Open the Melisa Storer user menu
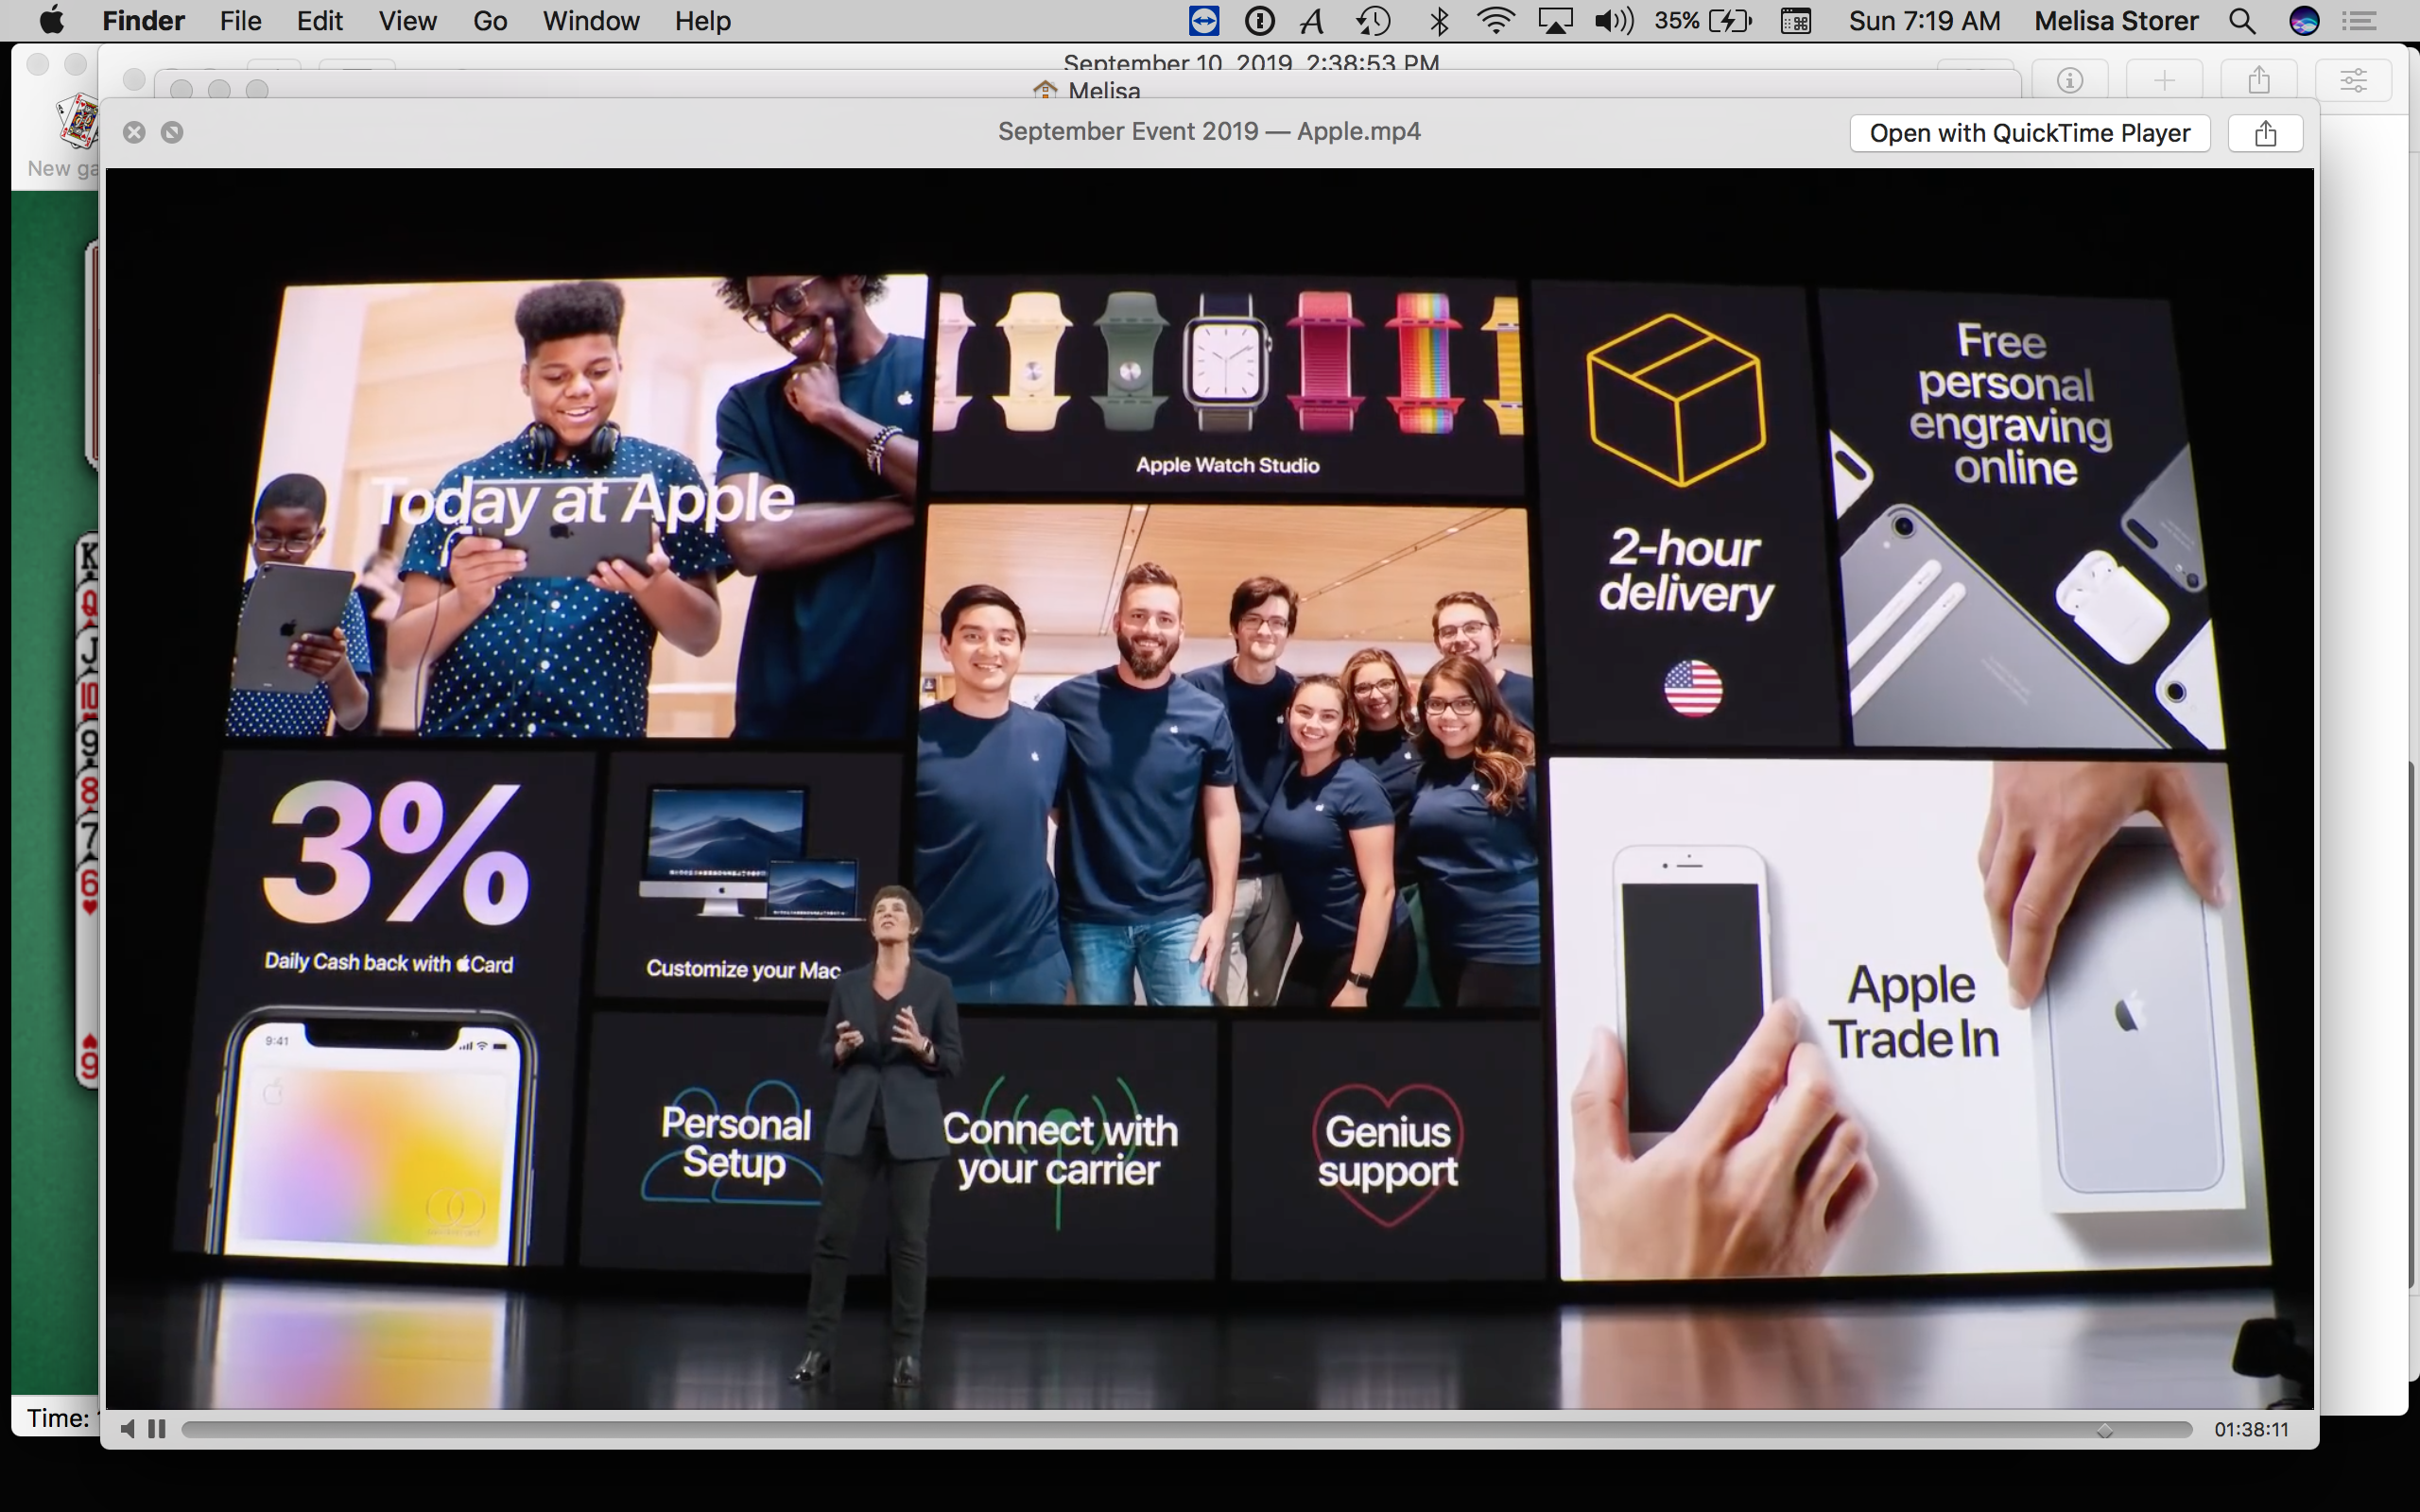The image size is (2420, 1512). click(x=2116, y=21)
